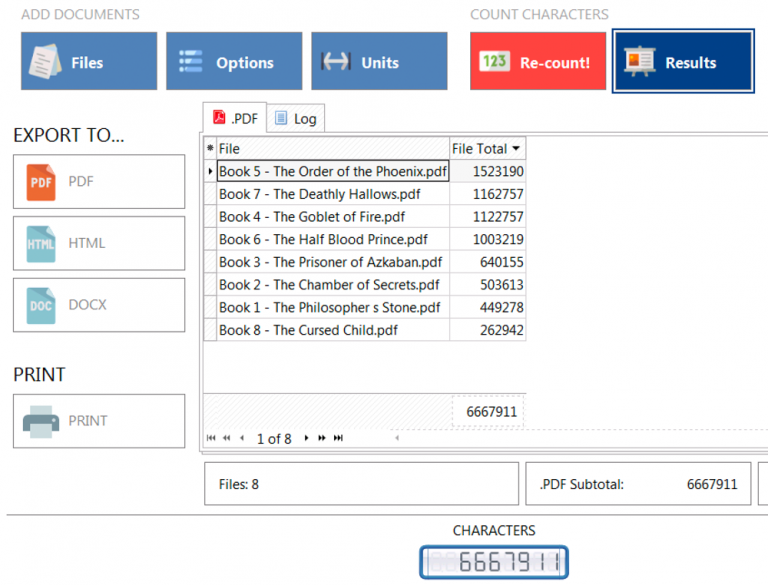
Task: Click the printer icon
Action: point(41,421)
